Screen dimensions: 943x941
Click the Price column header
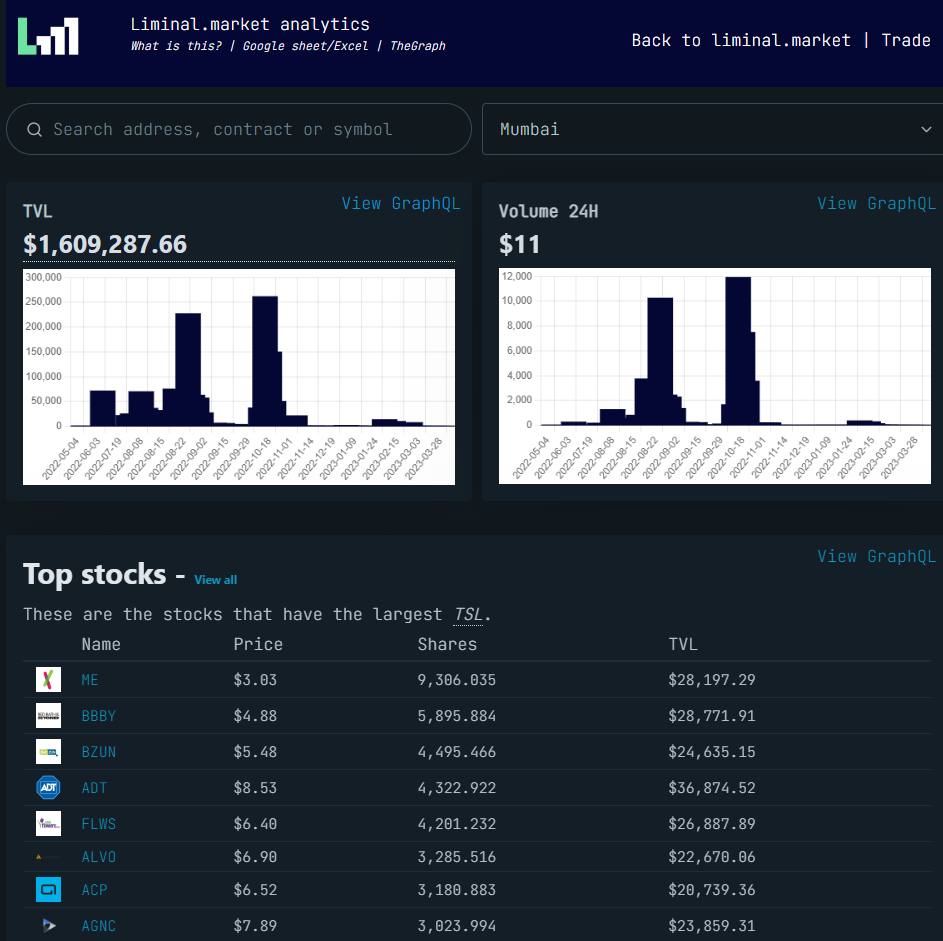tap(258, 645)
